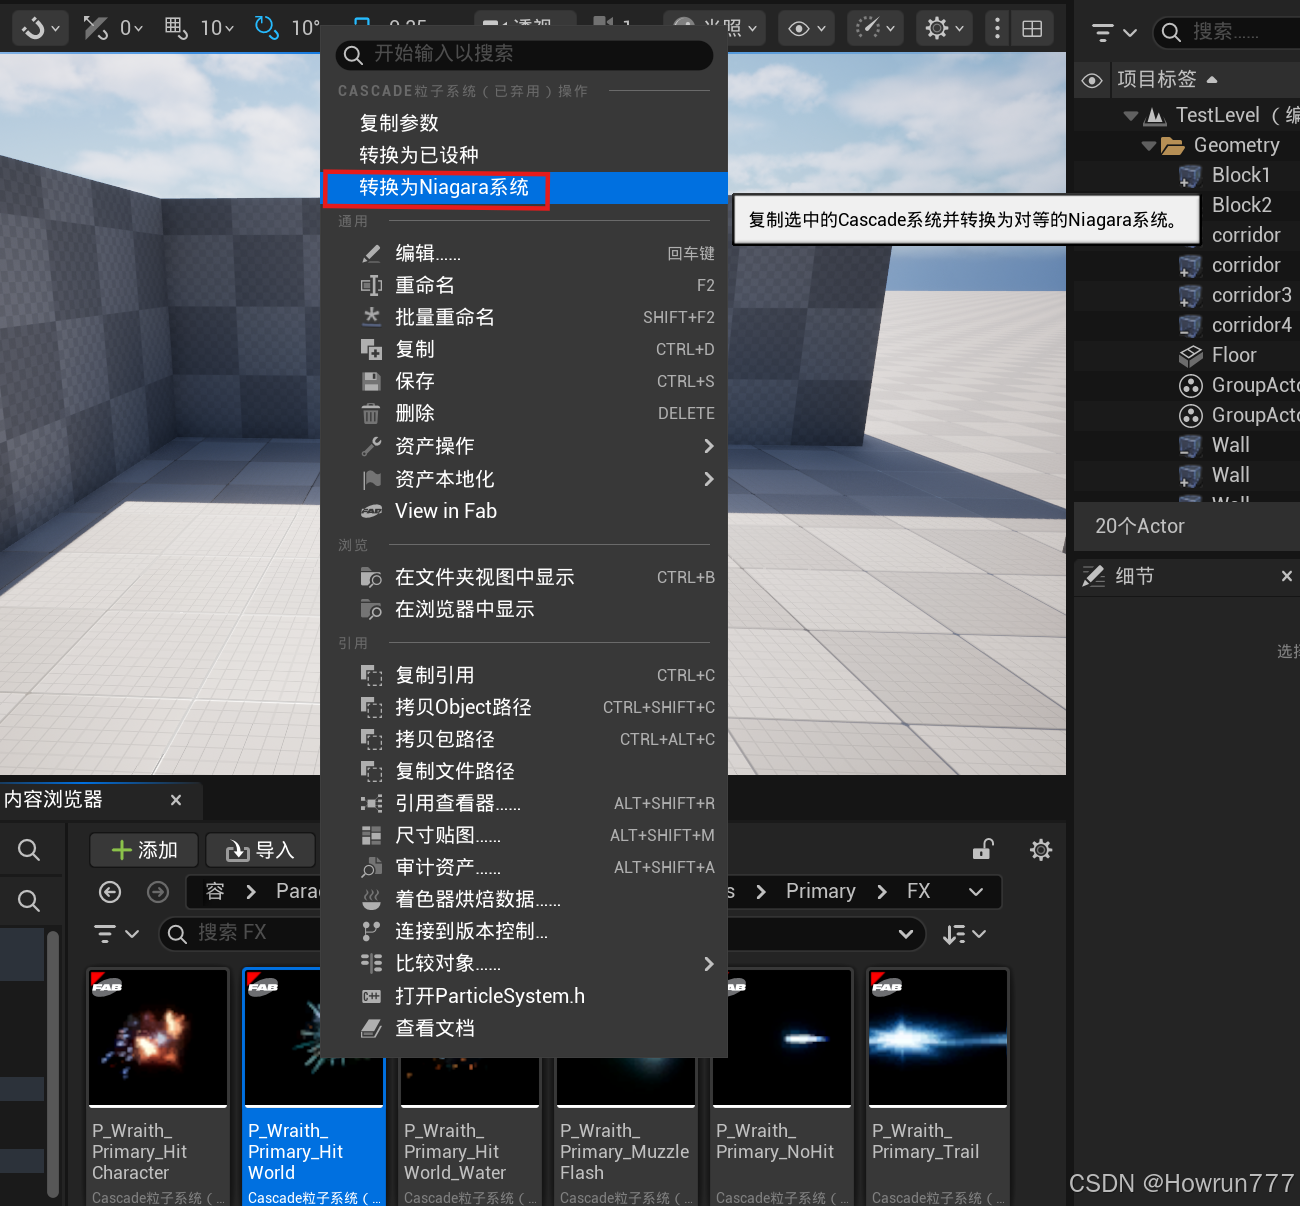
Task: Expand the 资产本地化 submenu
Action: point(524,479)
